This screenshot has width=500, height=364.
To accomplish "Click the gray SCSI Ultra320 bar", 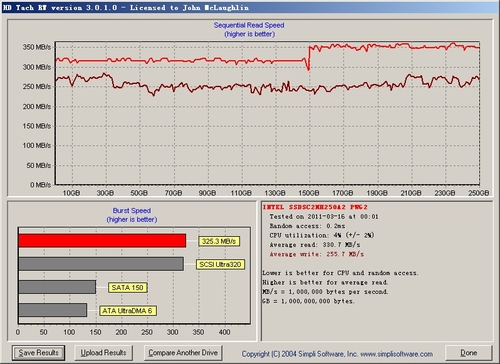I will [101, 264].
